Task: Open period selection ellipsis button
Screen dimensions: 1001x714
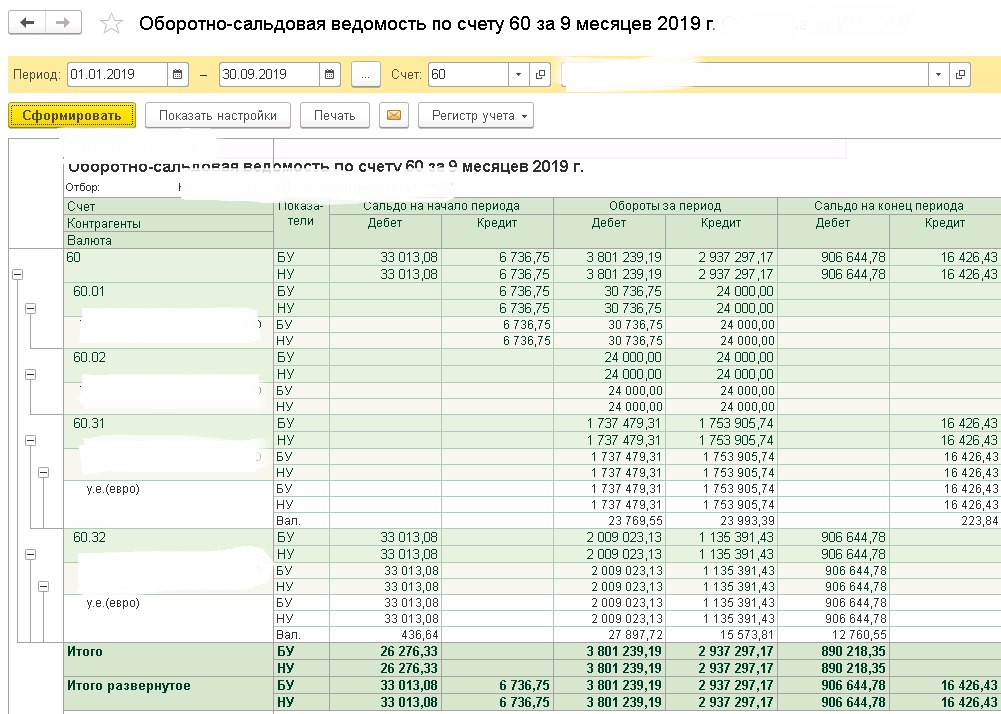Action: (x=366, y=75)
